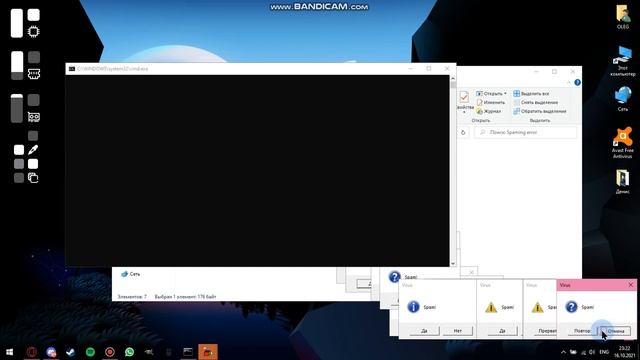The height and width of the screenshot is (360, 640).
Task: Switch to the cmd window in the taskbar
Action: click(188, 352)
